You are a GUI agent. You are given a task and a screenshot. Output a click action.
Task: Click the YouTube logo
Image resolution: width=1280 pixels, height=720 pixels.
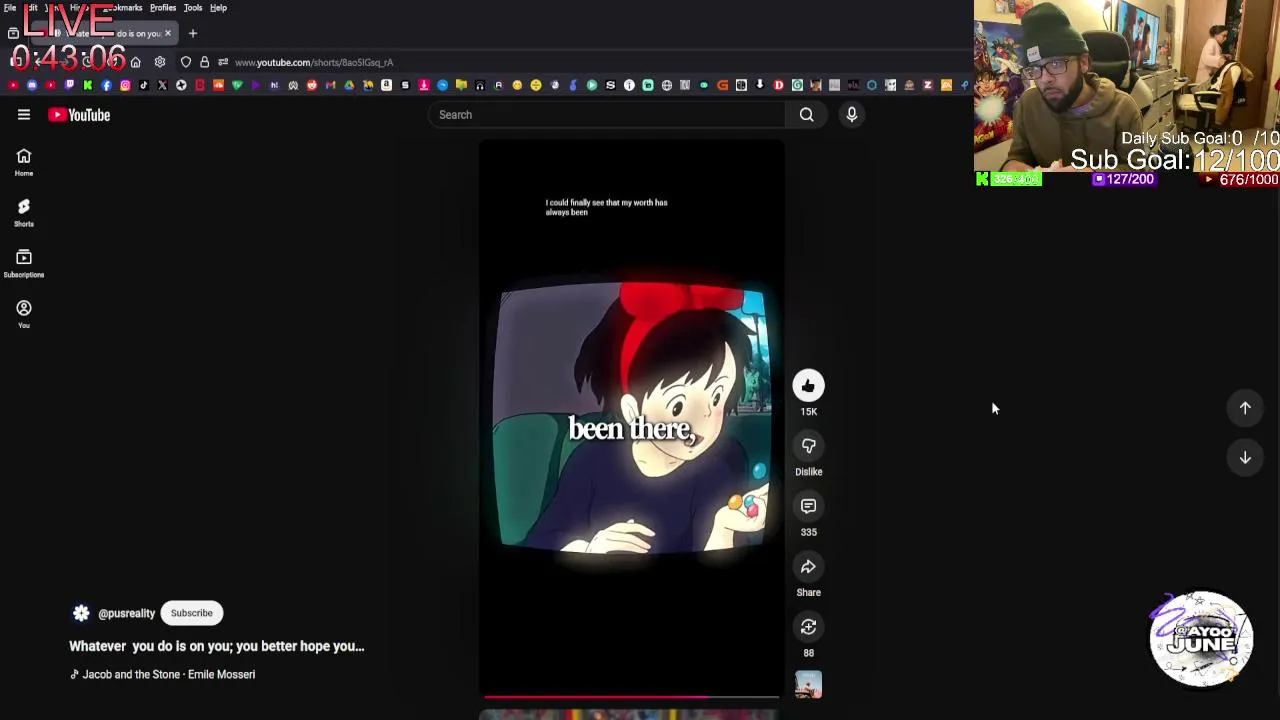pos(79,115)
